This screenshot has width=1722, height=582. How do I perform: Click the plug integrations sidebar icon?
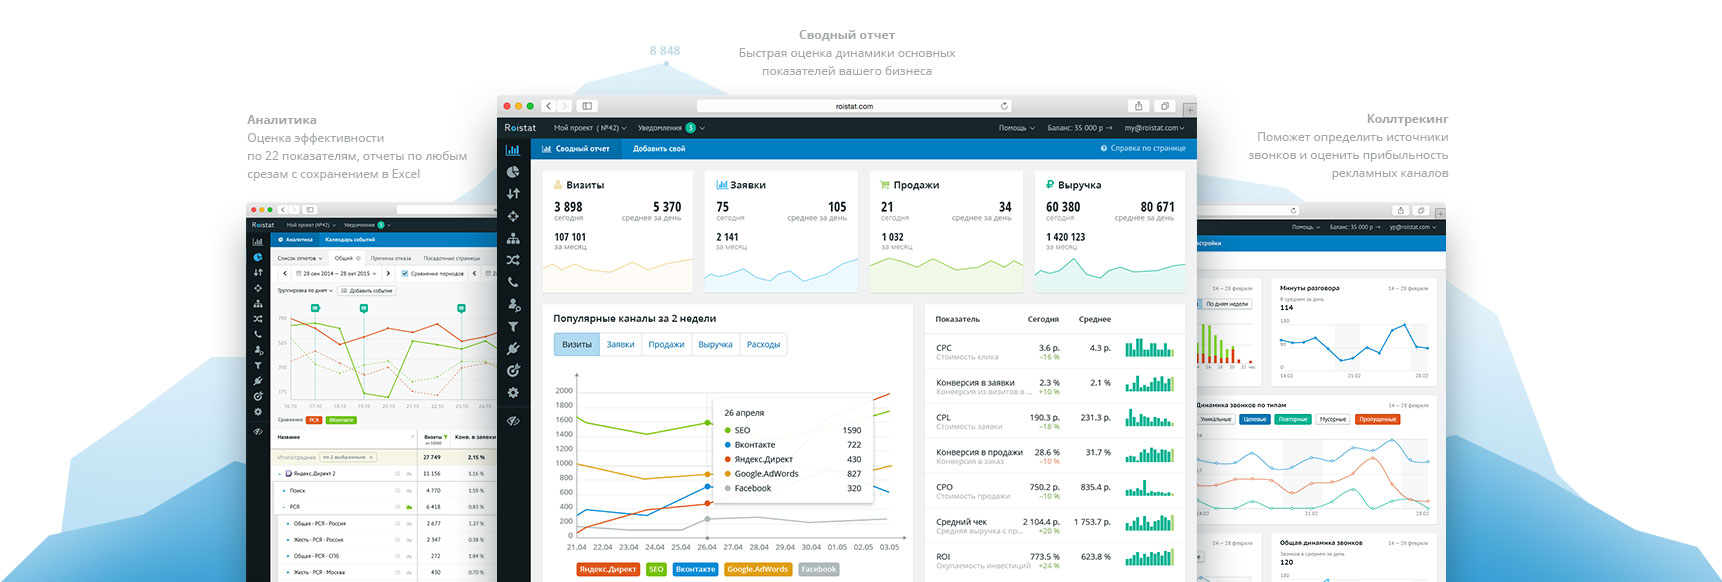click(x=513, y=349)
